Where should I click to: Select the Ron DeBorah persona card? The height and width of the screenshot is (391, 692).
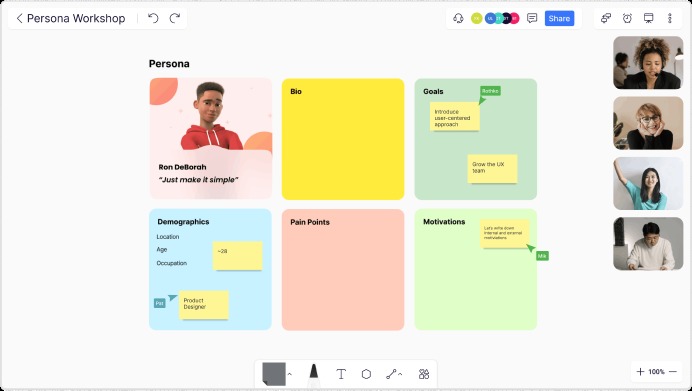pos(211,139)
